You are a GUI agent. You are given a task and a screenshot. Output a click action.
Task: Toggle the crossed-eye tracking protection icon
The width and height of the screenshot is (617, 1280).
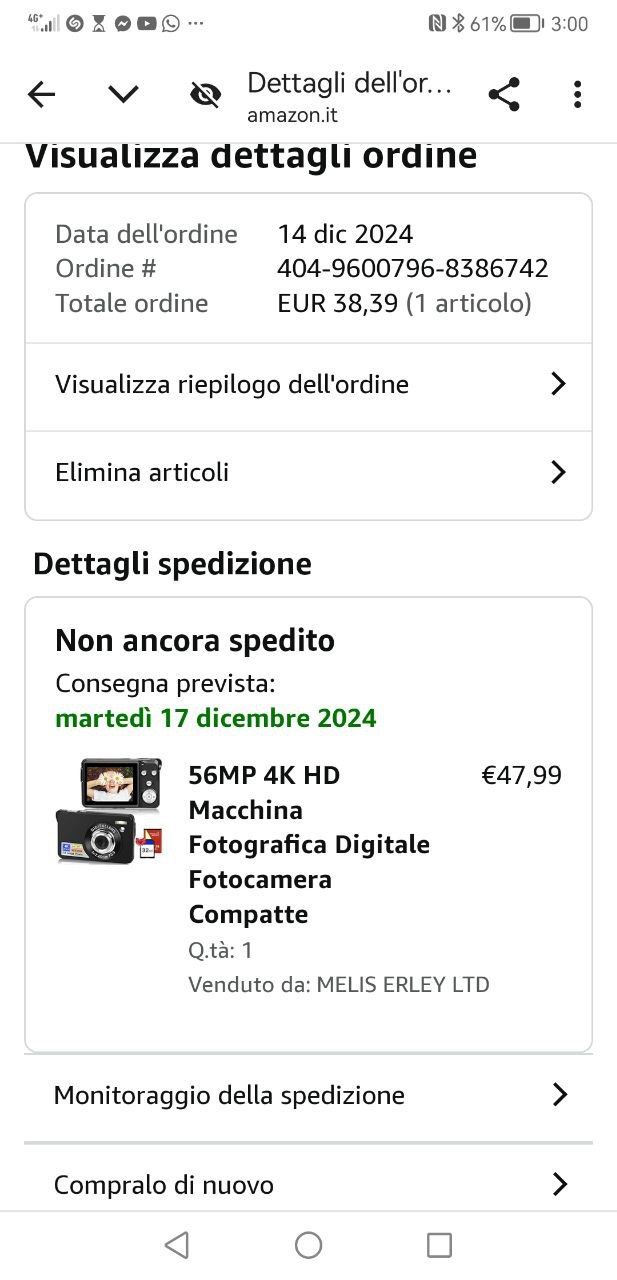(205, 95)
